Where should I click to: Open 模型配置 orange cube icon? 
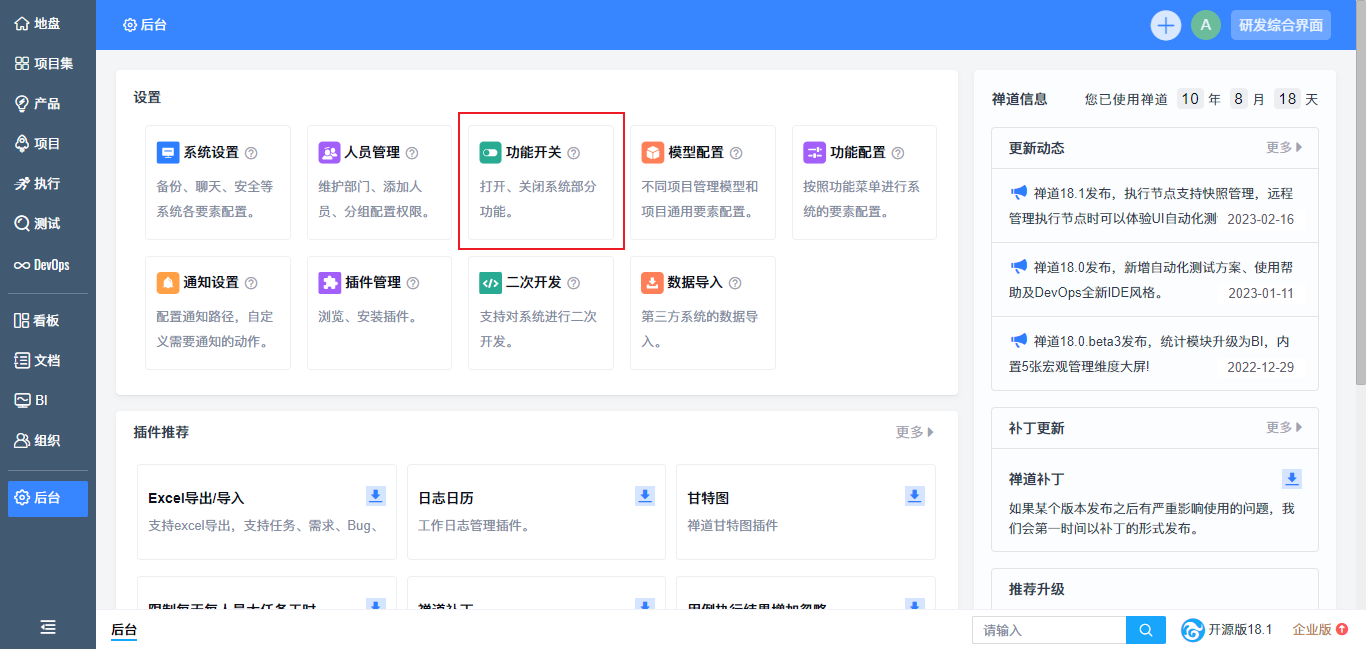point(652,153)
